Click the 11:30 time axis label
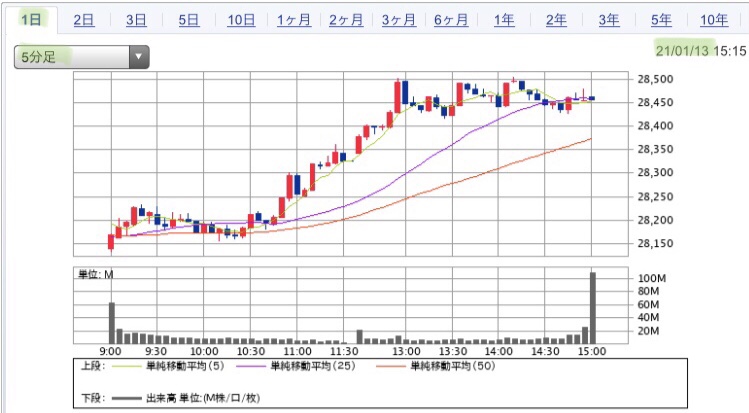Image resolution: width=749 pixels, height=413 pixels. (x=344, y=352)
